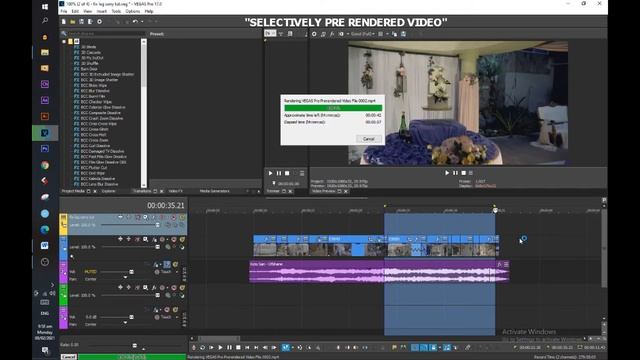Create a new project from toolbar

point(64,22)
